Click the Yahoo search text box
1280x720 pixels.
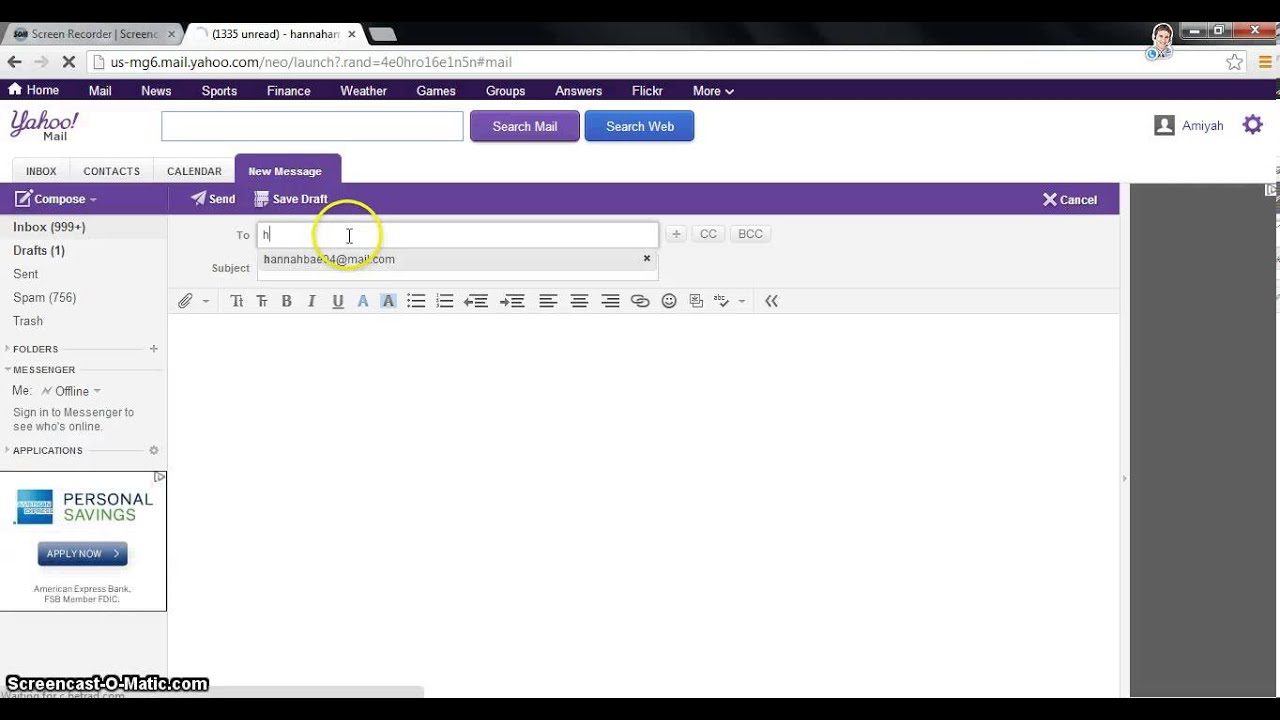(312, 126)
